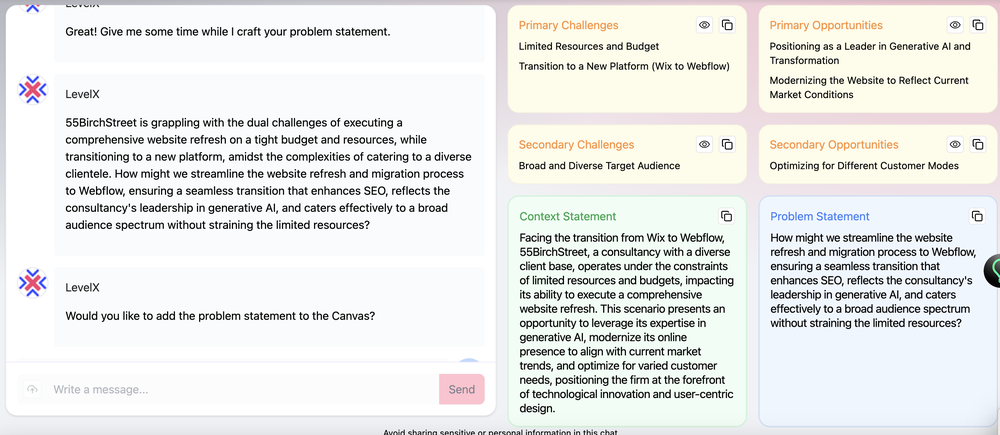Click the Problem Statement heading
The width and height of the screenshot is (1000, 435).
click(819, 216)
